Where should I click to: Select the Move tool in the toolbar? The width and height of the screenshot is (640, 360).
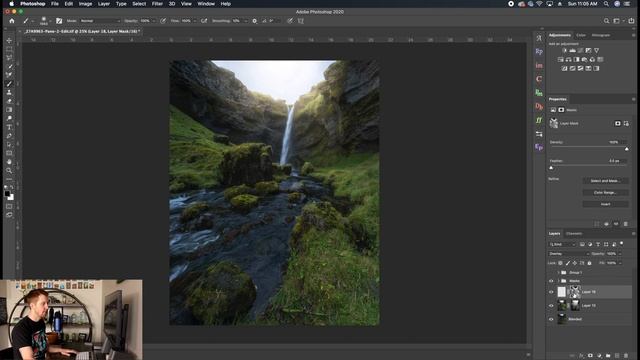click(9, 40)
